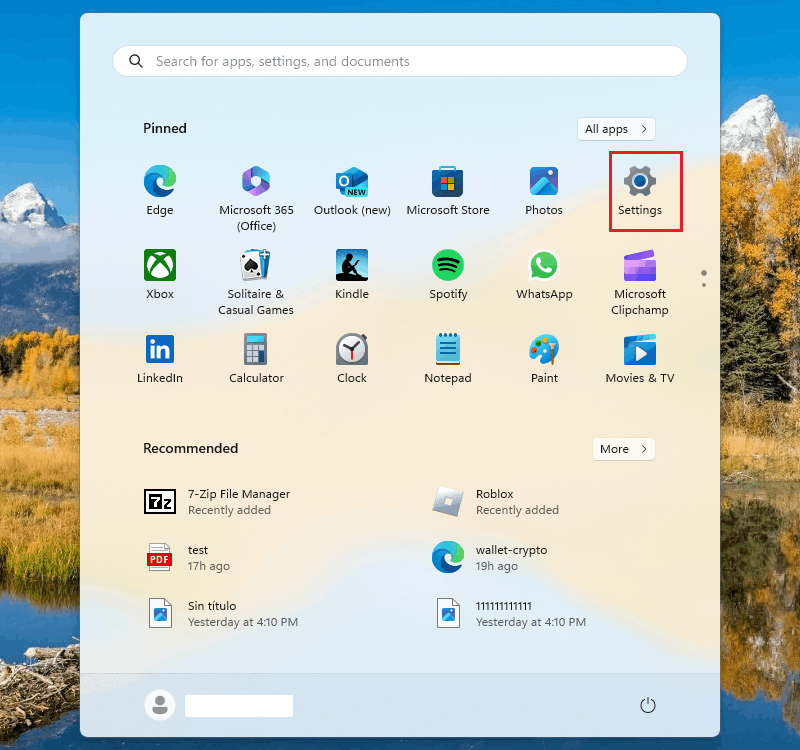Viewport: 800px width, 750px height.
Task: Open Outlook (new) mail app
Action: coord(352,190)
